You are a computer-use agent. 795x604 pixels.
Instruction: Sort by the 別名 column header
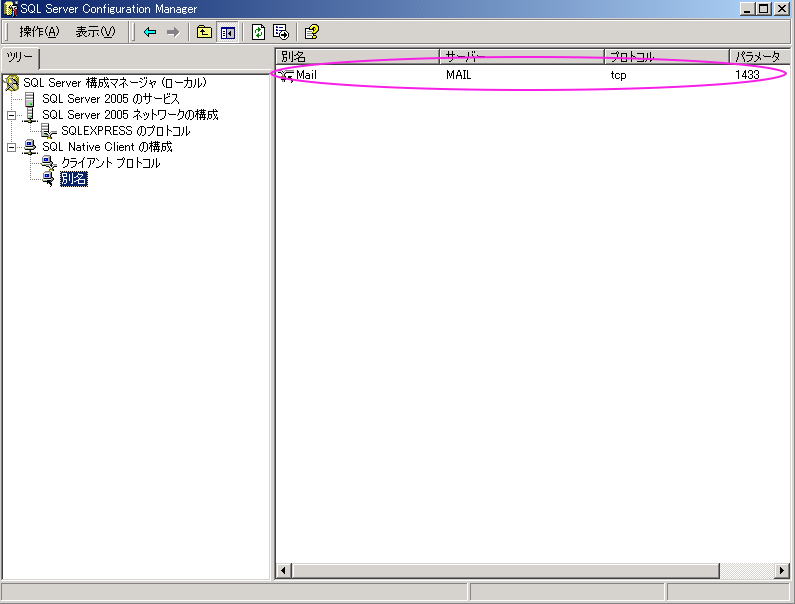coord(356,57)
